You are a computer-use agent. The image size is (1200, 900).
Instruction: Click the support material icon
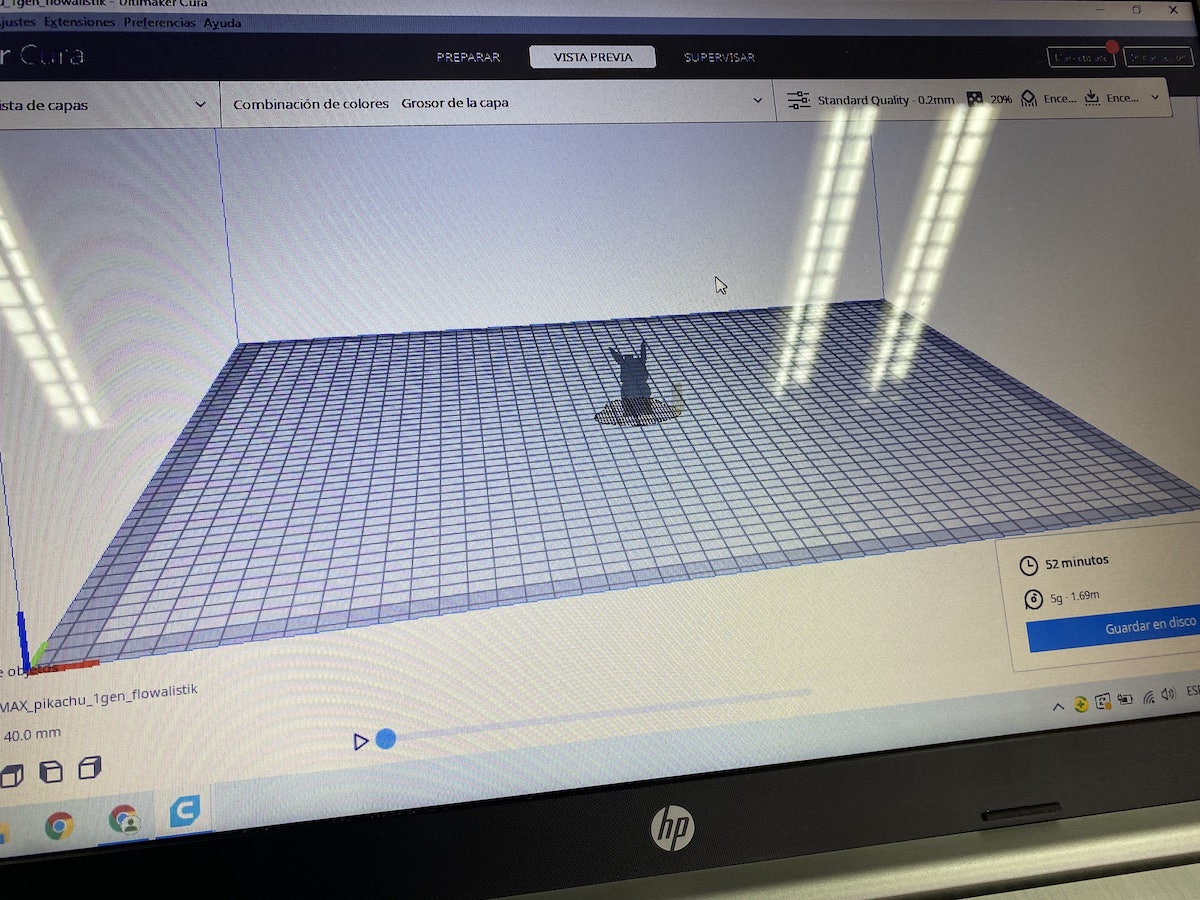(1028, 99)
